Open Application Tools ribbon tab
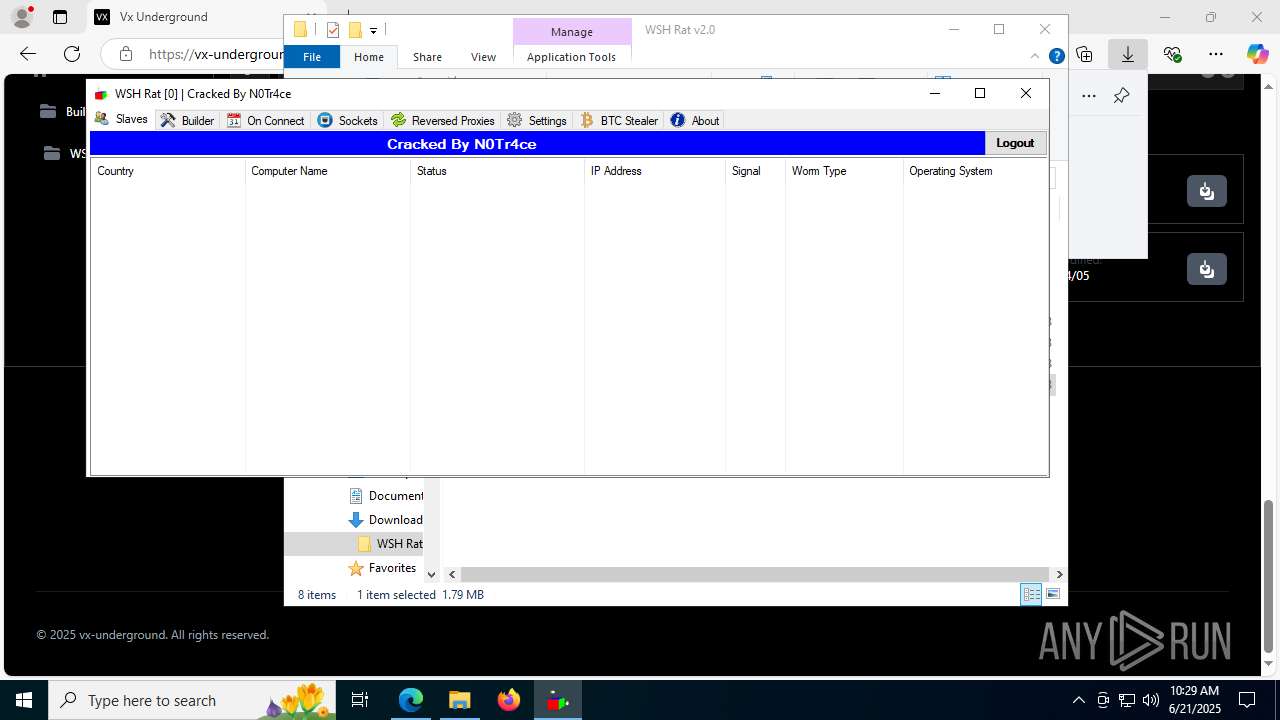 [571, 57]
